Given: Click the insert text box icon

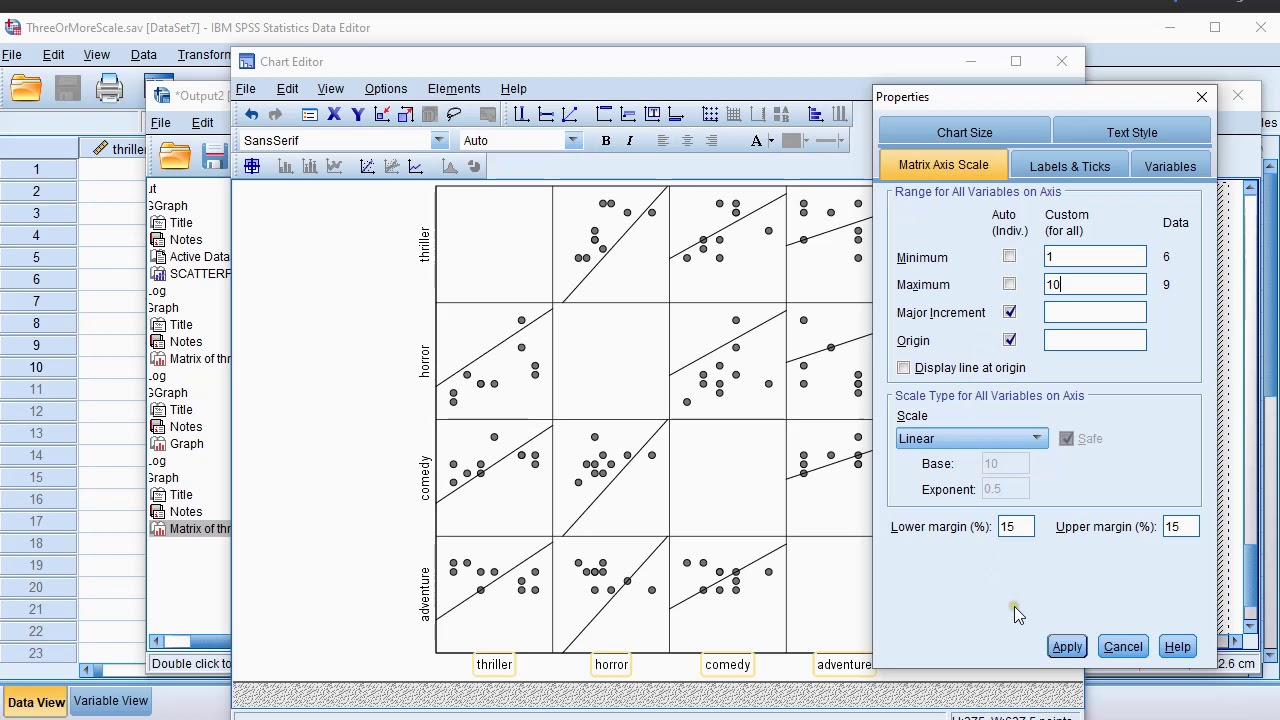Looking at the screenshot, I should point(652,114).
